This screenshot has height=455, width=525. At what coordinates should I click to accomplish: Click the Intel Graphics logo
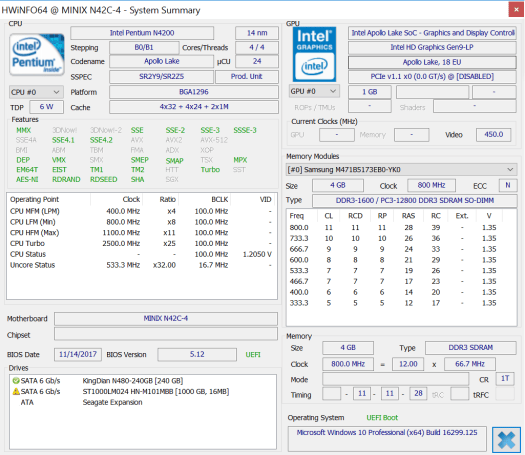pos(314,54)
